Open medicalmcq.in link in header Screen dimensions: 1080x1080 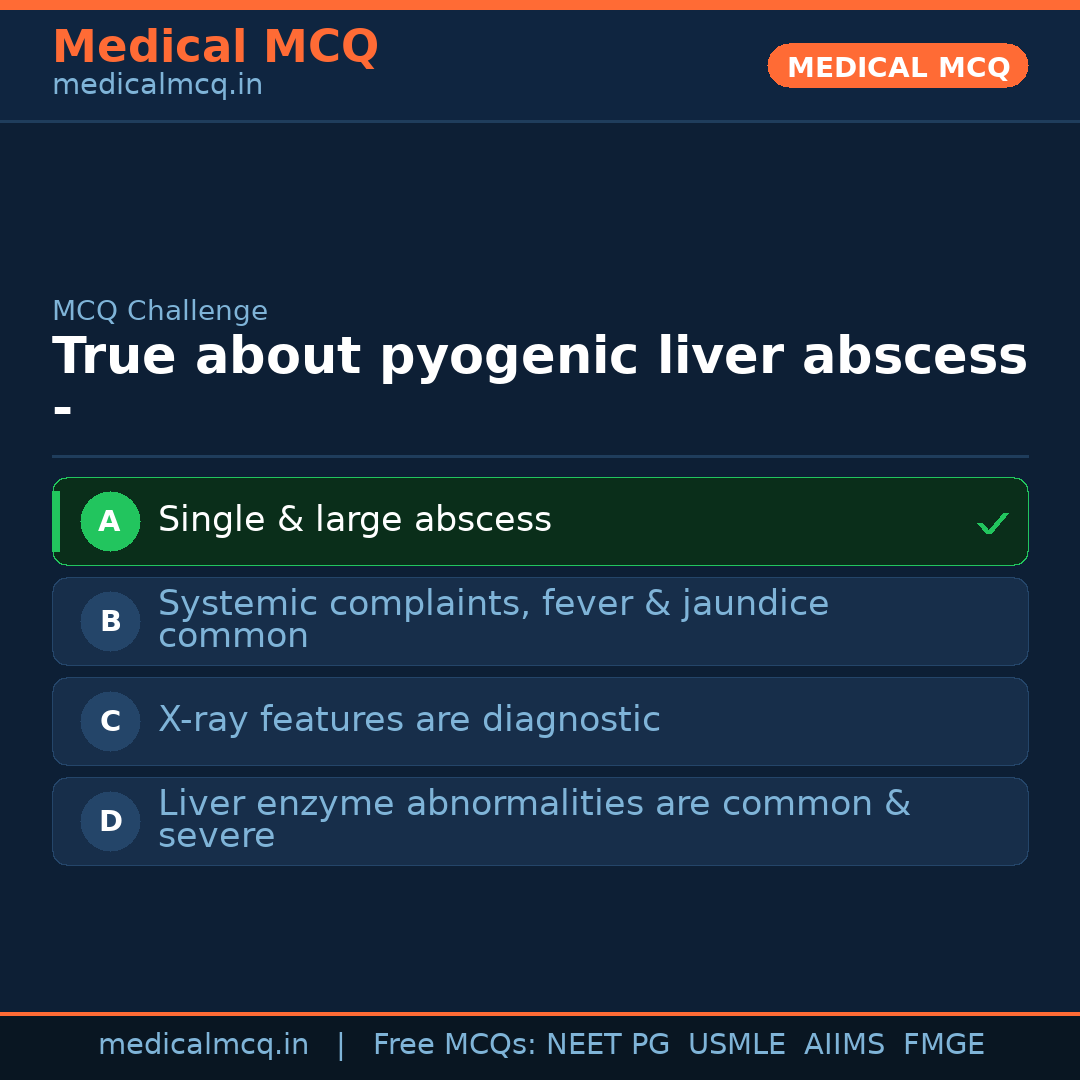[x=157, y=86]
